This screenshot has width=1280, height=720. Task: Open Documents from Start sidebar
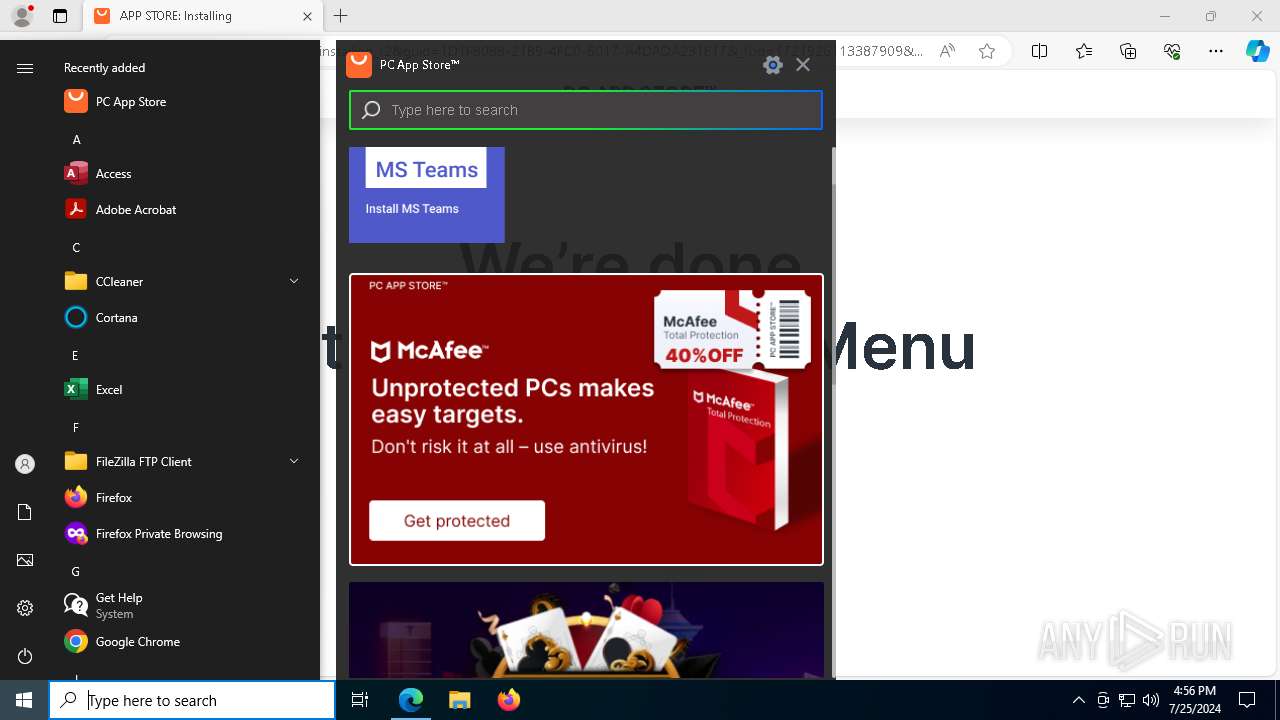(x=25, y=512)
